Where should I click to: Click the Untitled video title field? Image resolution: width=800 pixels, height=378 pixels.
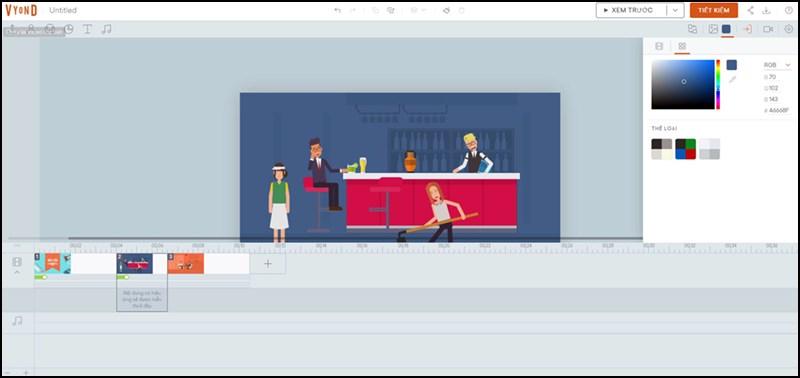(x=63, y=10)
